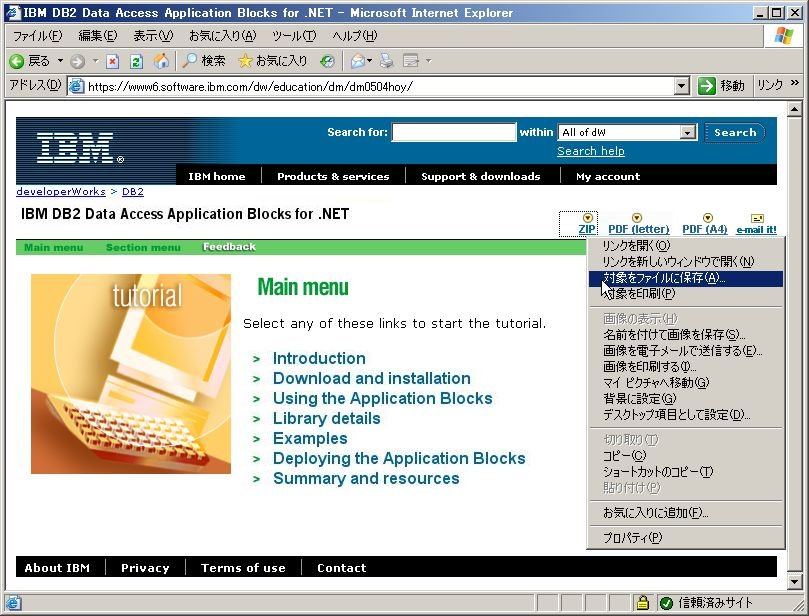Click the Edit page icon in toolbar
Viewport: 809px width, 616px height.
411,61
